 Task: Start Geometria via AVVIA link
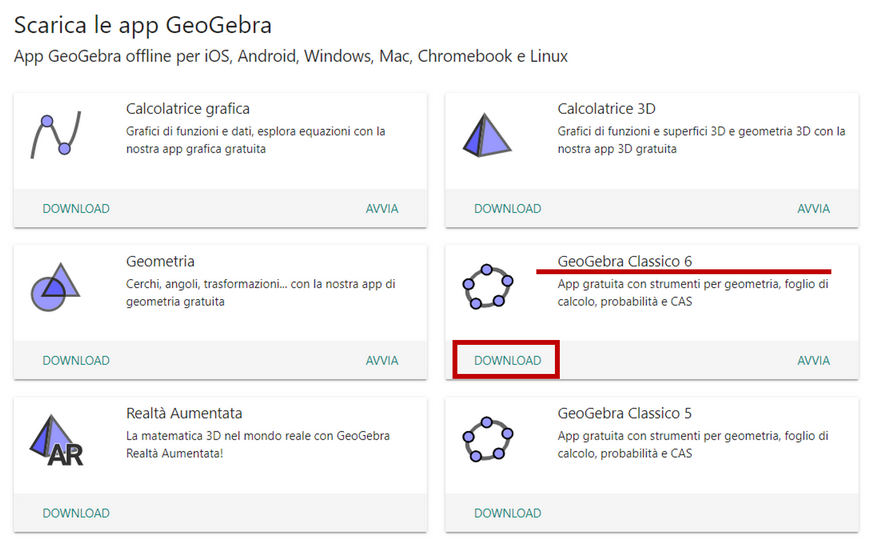(382, 361)
